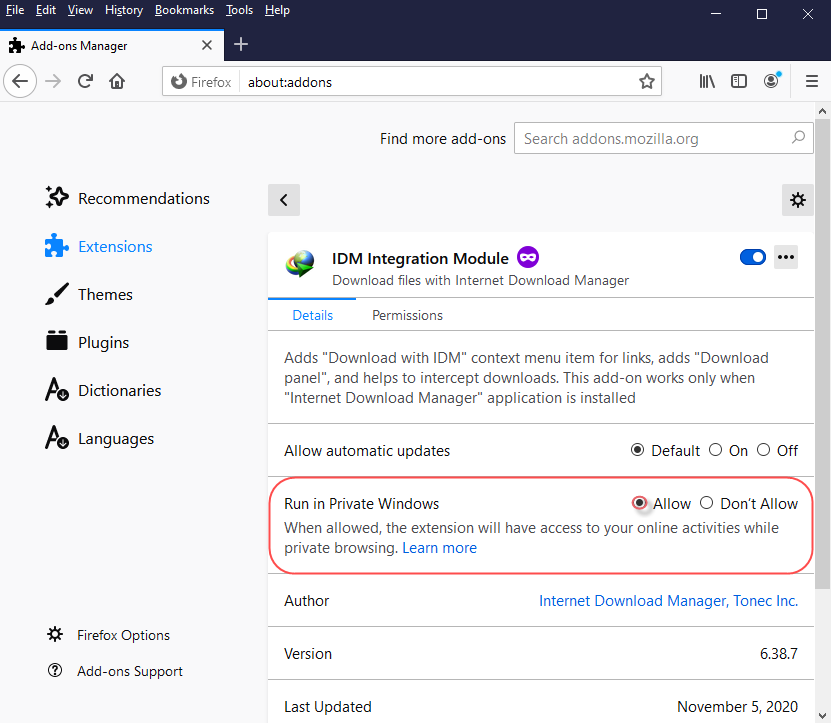
Task: Open Firefox Options link
Action: 109,635
